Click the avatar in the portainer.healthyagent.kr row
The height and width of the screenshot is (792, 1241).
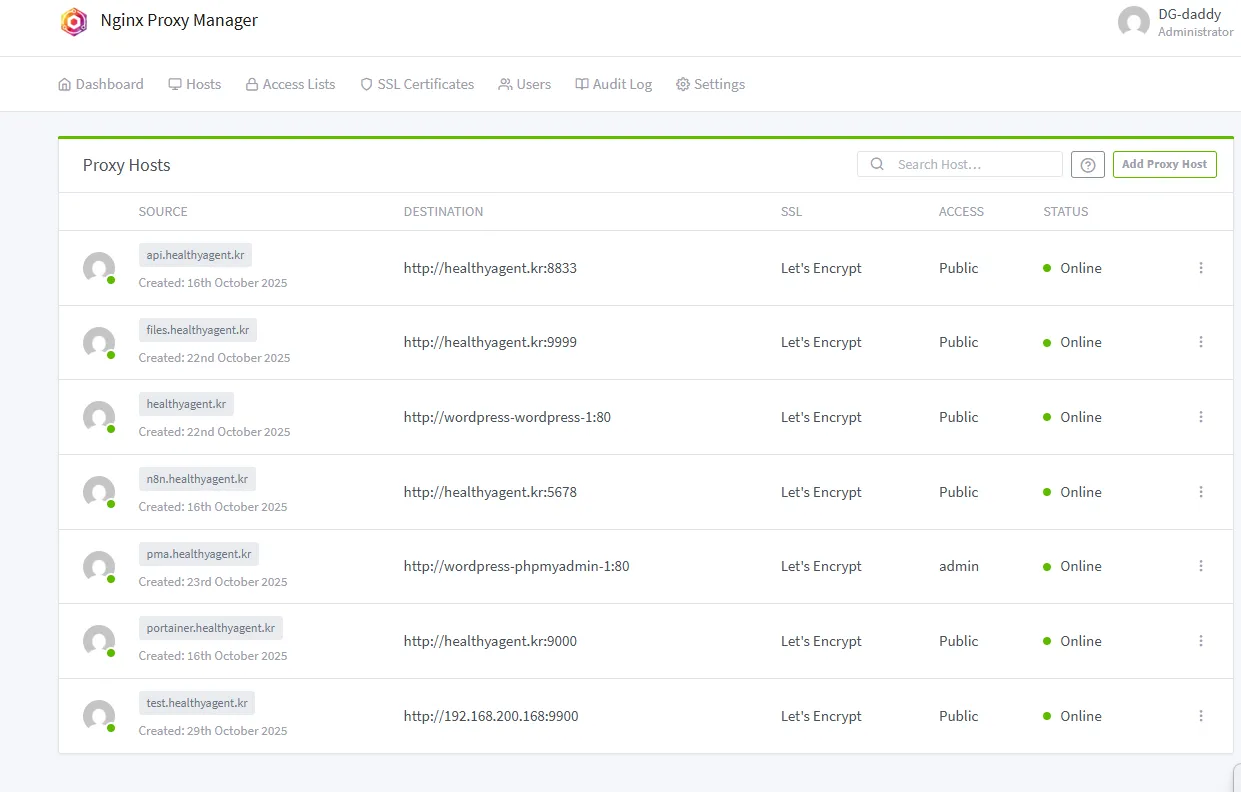point(99,641)
